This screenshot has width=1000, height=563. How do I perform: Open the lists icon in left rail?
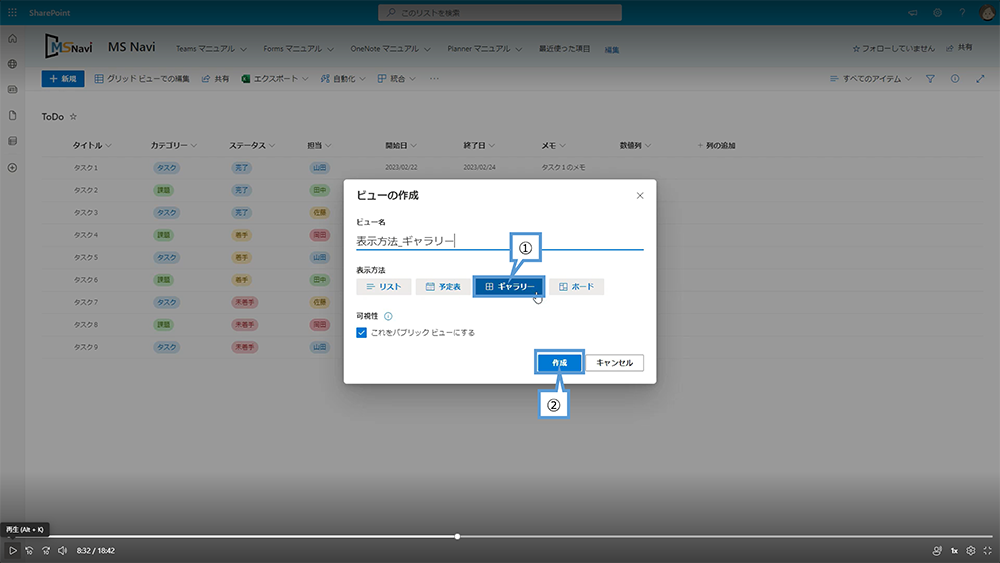point(12,141)
